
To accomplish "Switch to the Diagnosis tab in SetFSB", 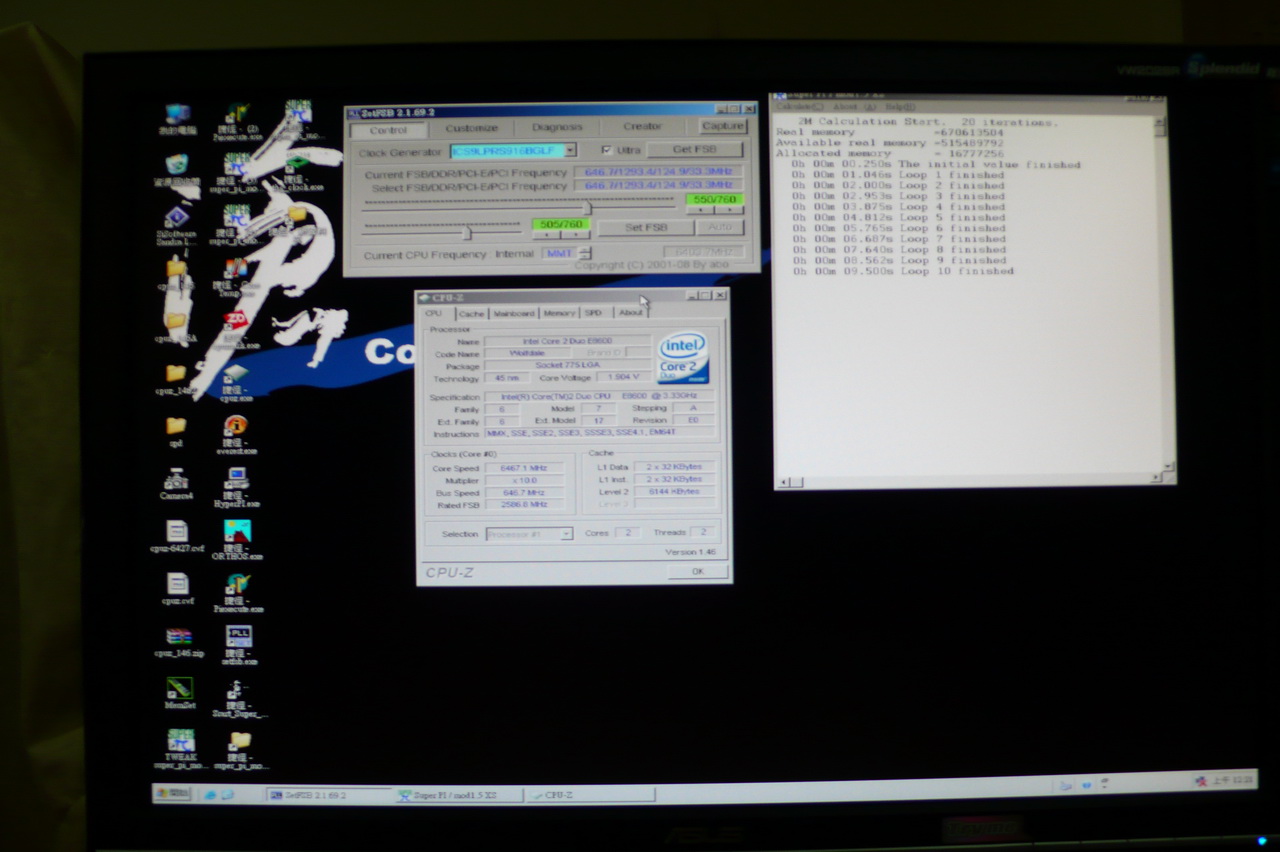I will [556, 127].
